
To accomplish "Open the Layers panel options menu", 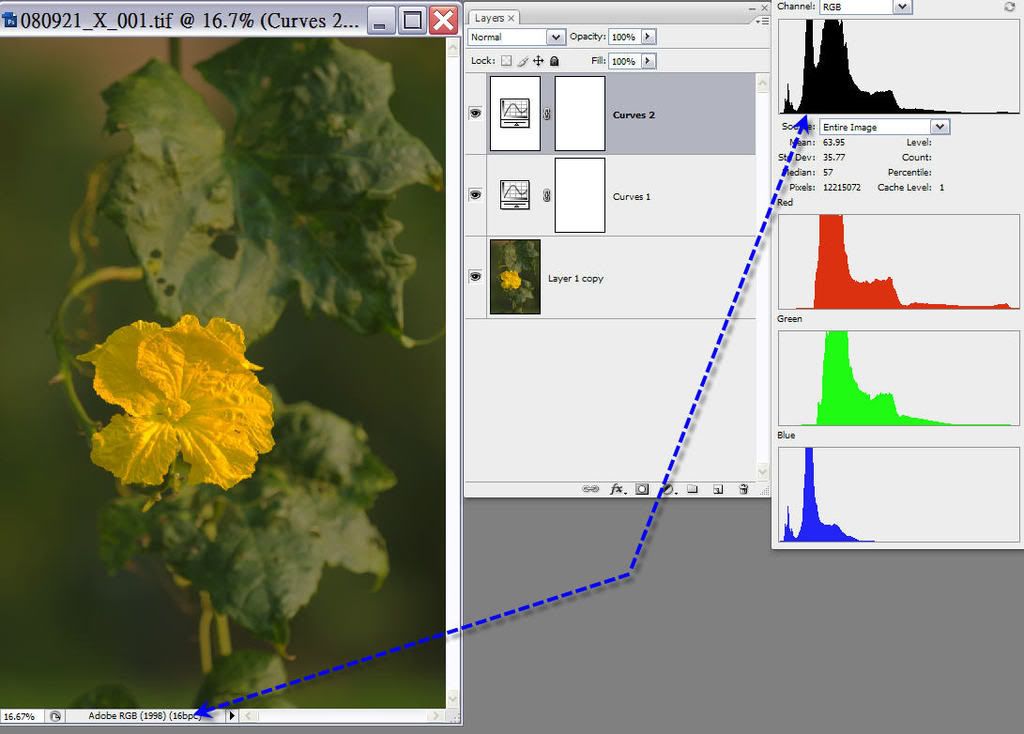I will (x=762, y=22).
